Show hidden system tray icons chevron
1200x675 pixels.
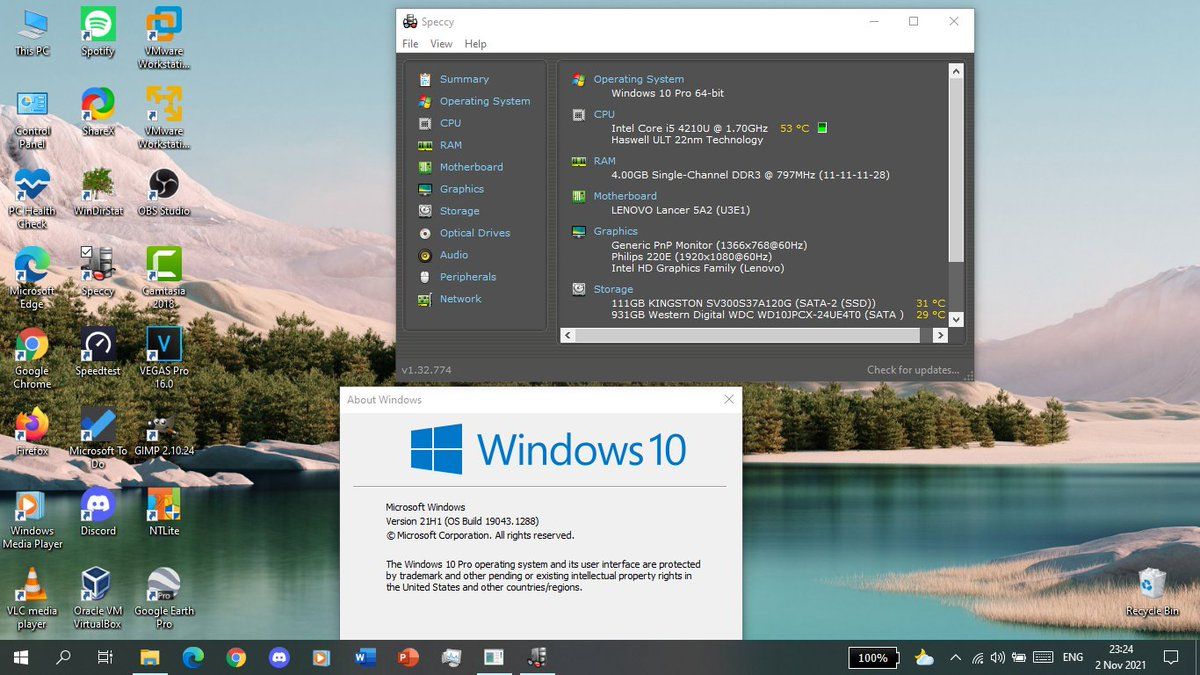pyautogui.click(x=954, y=658)
